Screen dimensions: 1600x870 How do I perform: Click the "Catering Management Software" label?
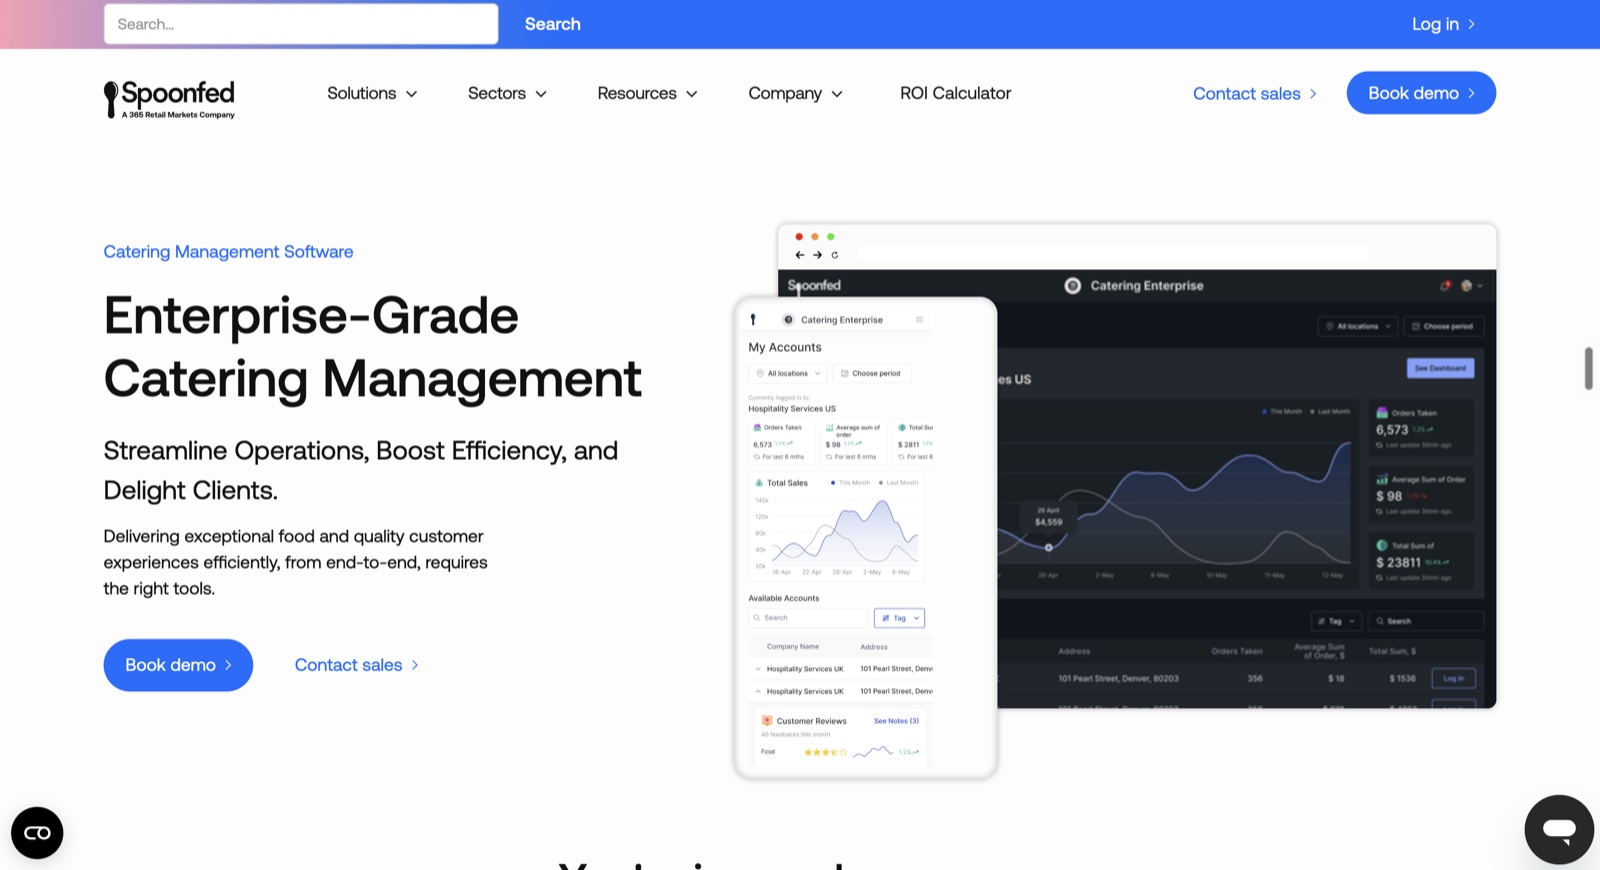pos(228,252)
